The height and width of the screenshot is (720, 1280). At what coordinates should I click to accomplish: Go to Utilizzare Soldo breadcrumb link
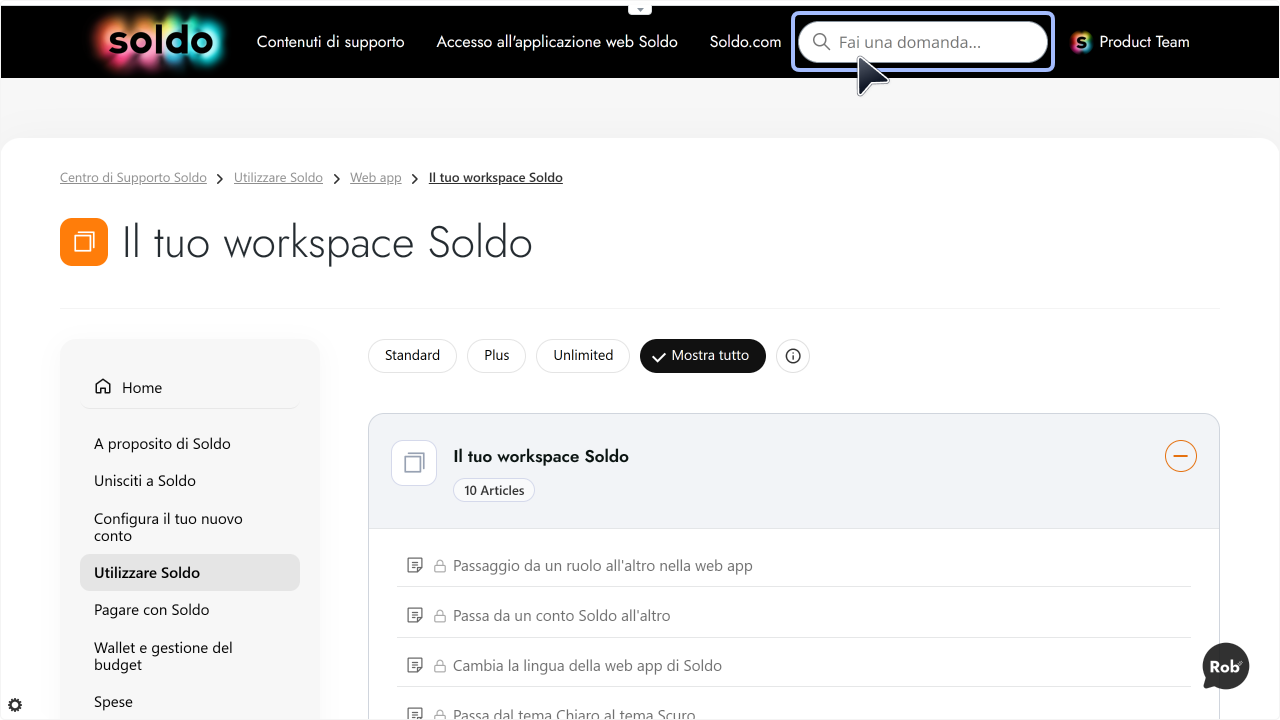(278, 178)
